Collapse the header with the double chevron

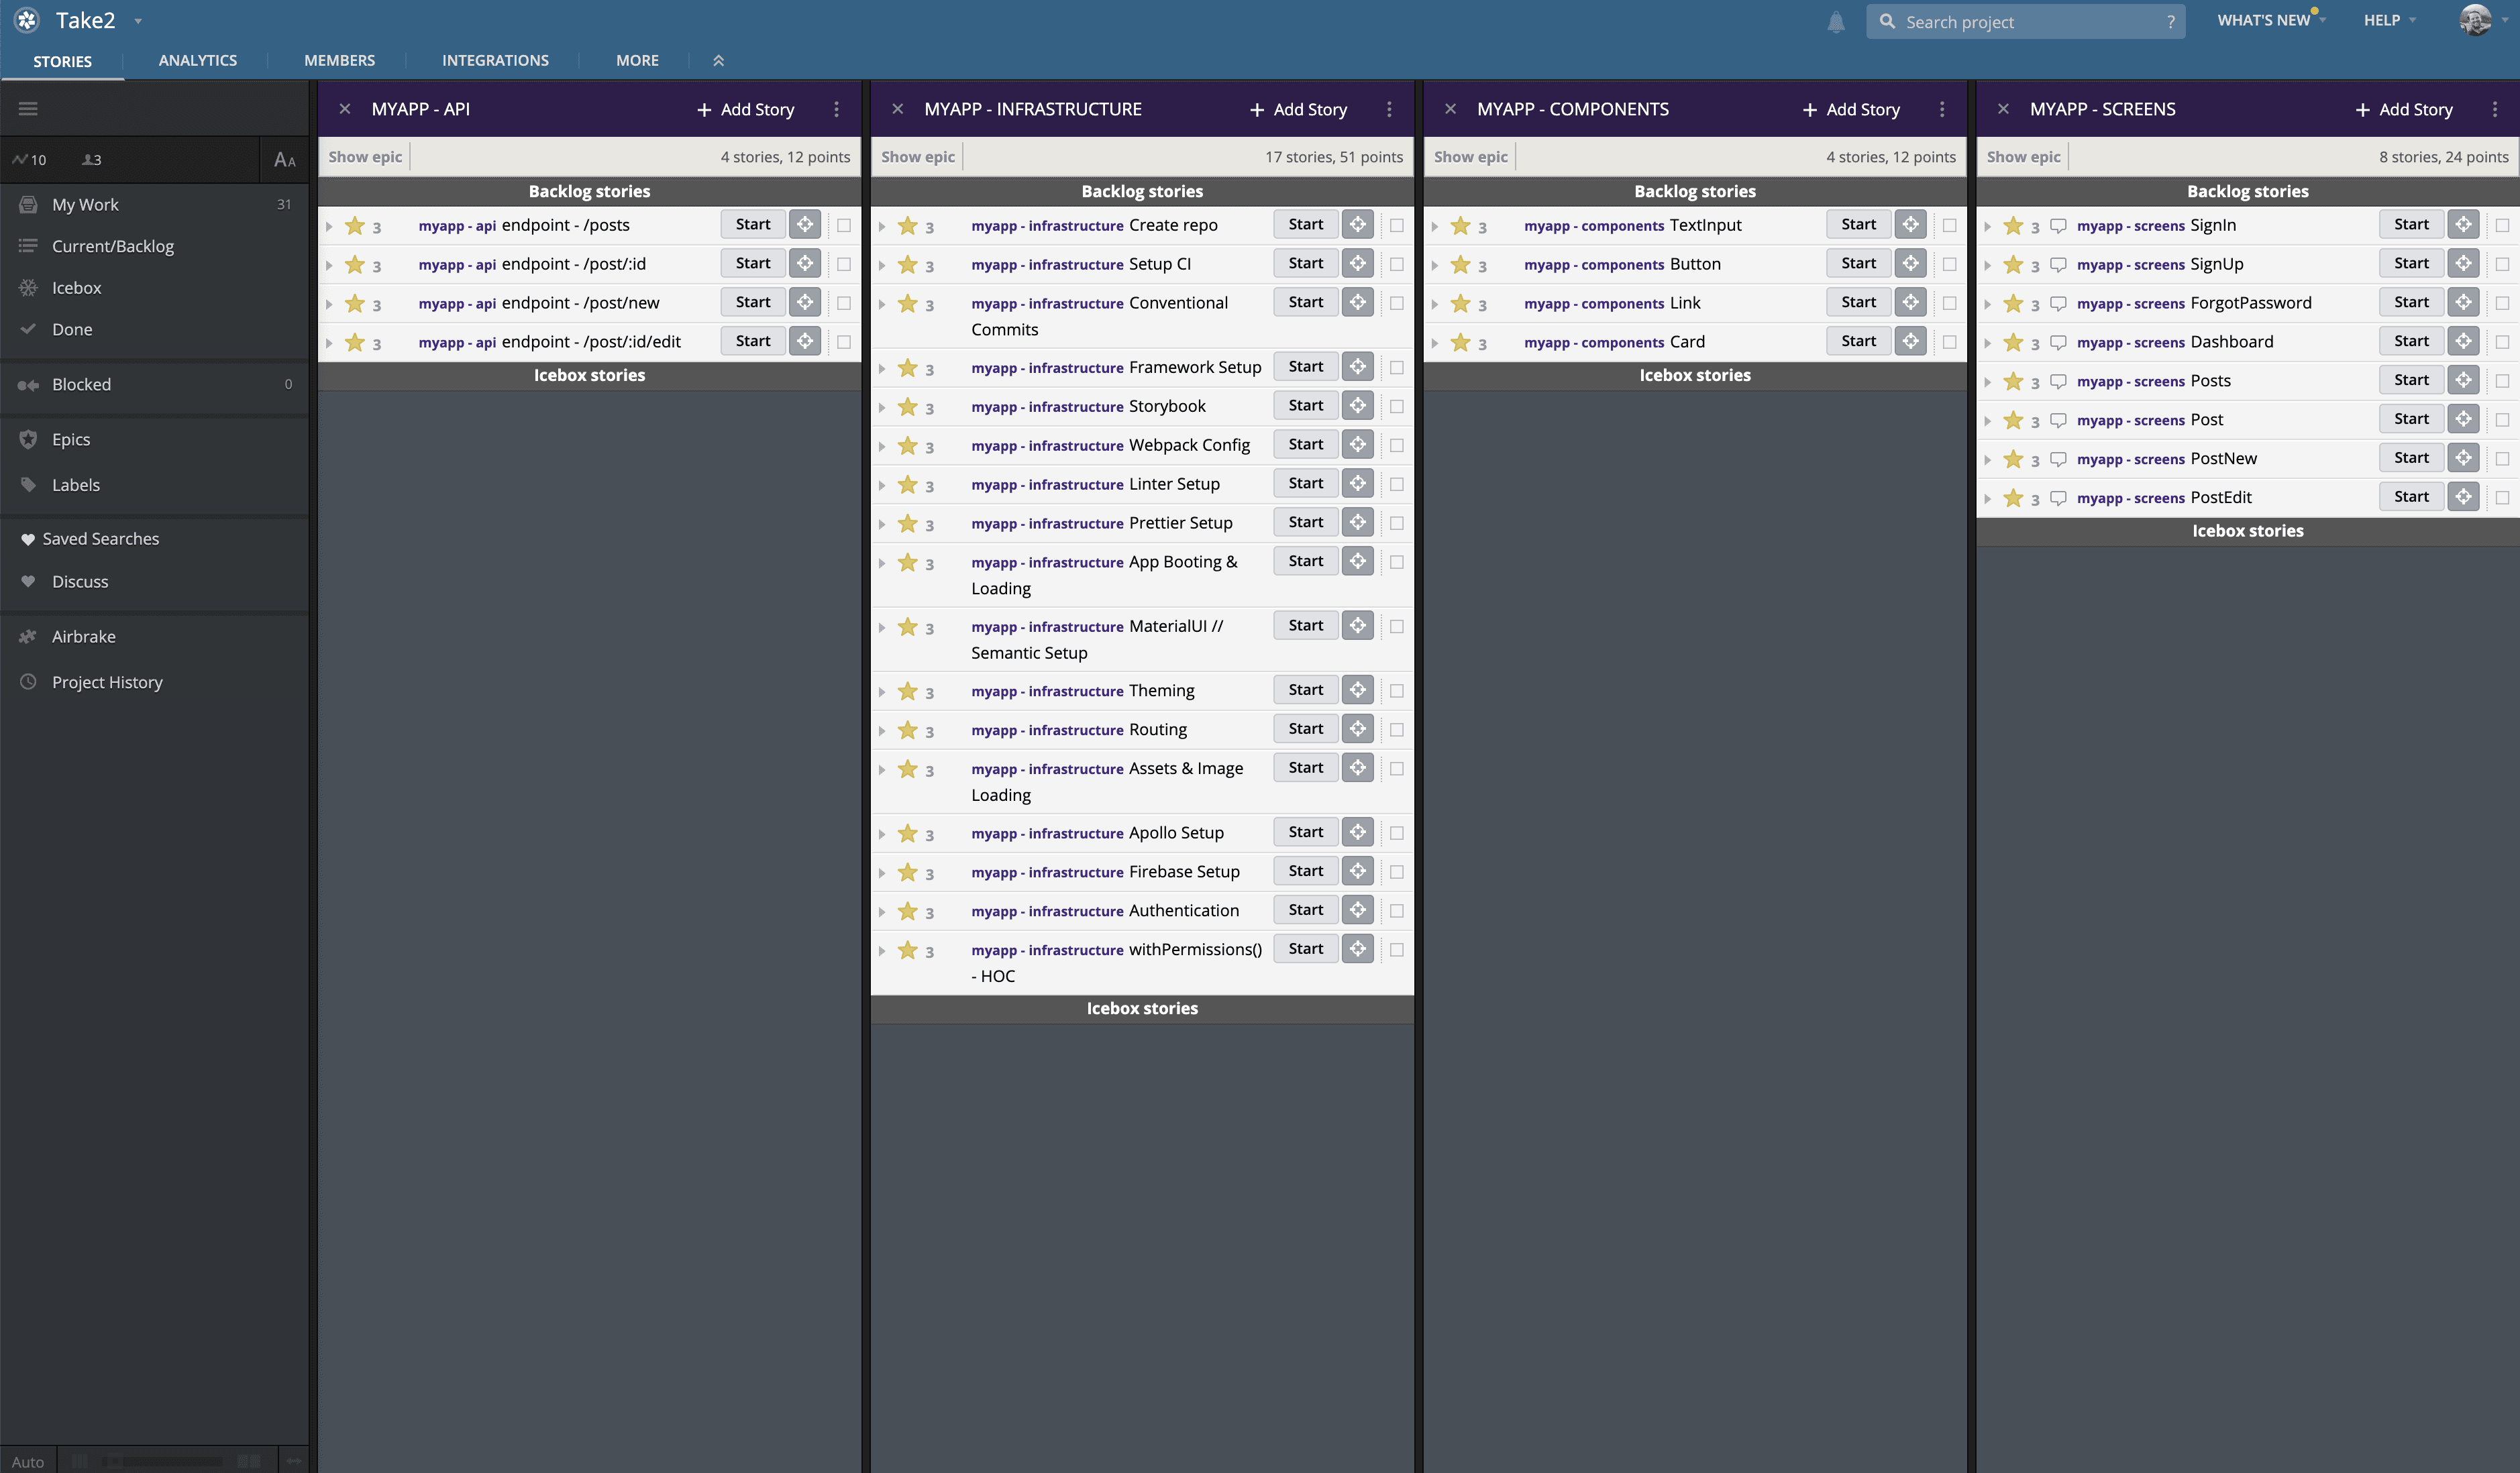click(718, 61)
